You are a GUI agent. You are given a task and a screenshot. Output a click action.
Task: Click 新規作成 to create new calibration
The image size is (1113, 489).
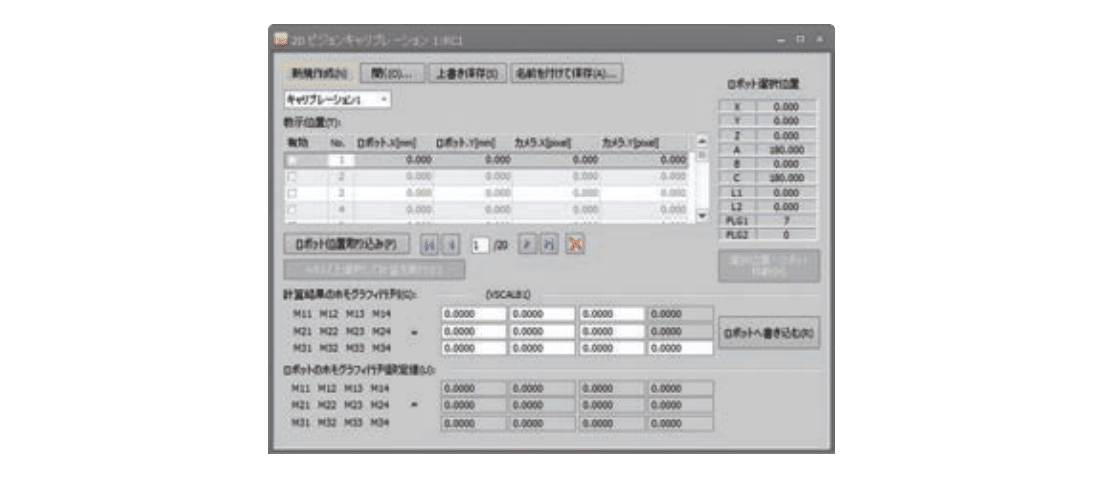[x=318, y=73]
